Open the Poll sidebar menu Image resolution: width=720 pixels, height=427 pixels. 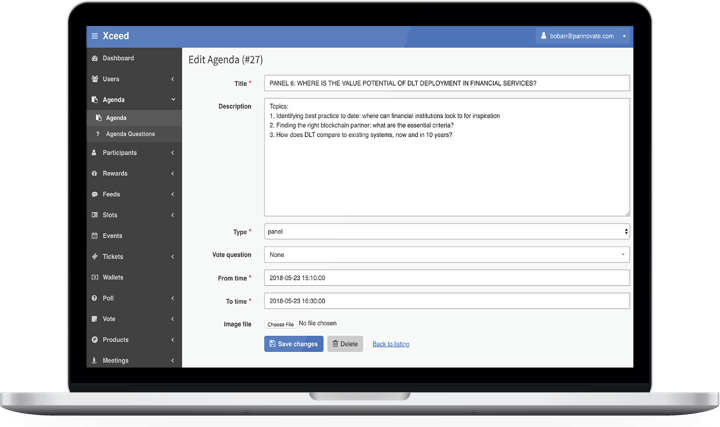[x=132, y=298]
